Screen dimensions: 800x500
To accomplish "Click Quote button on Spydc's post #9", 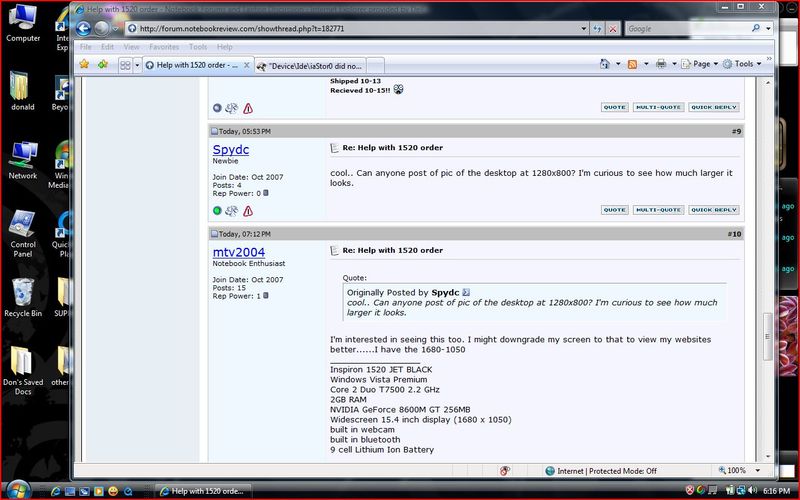I will [615, 210].
